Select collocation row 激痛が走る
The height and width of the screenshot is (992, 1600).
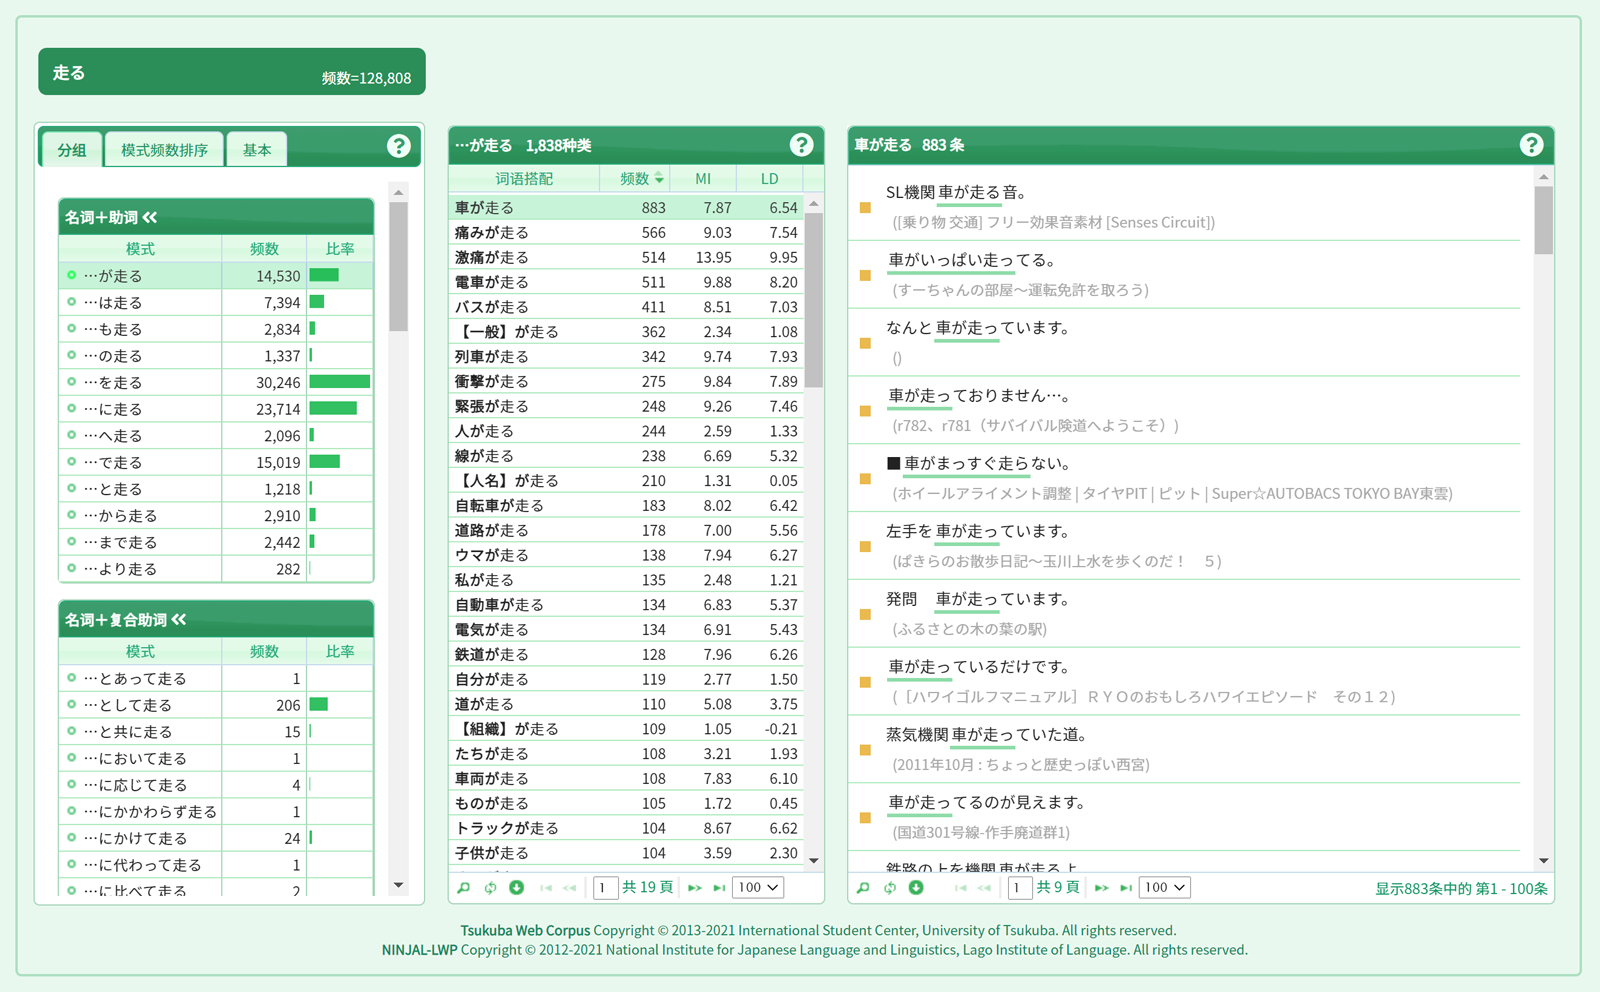(626, 257)
